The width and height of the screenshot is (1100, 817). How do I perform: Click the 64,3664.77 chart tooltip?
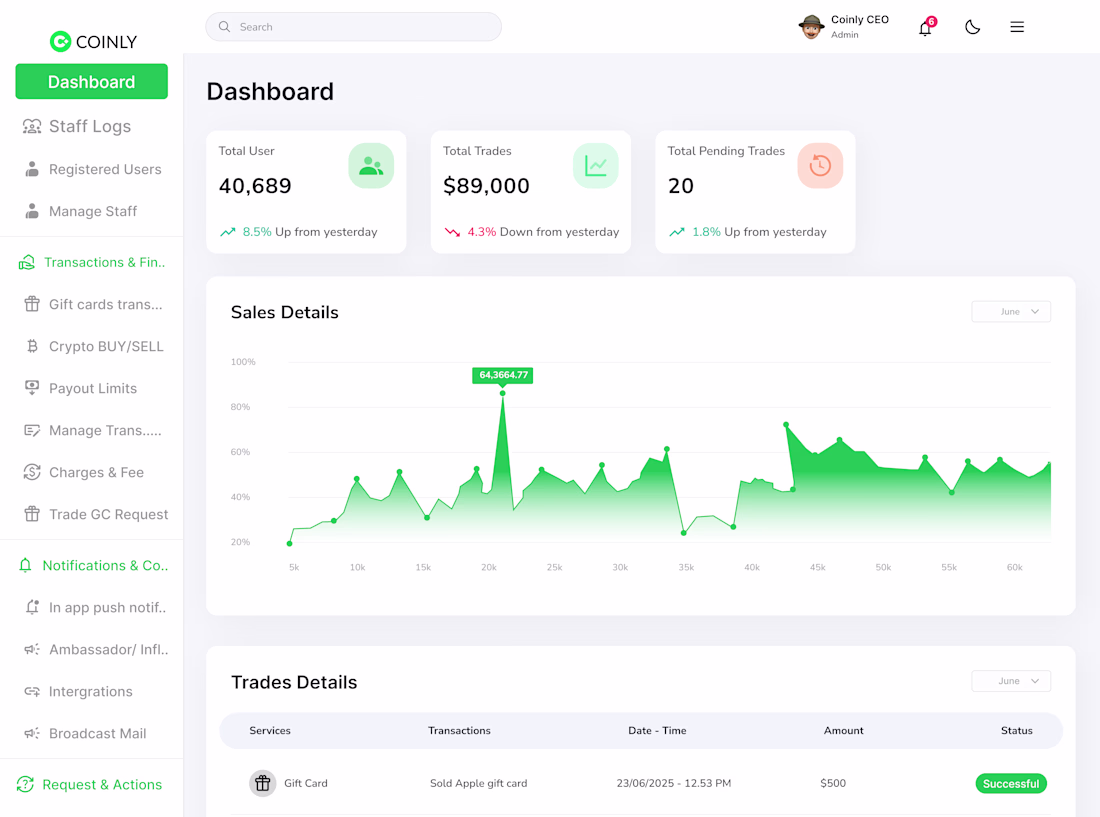502,375
